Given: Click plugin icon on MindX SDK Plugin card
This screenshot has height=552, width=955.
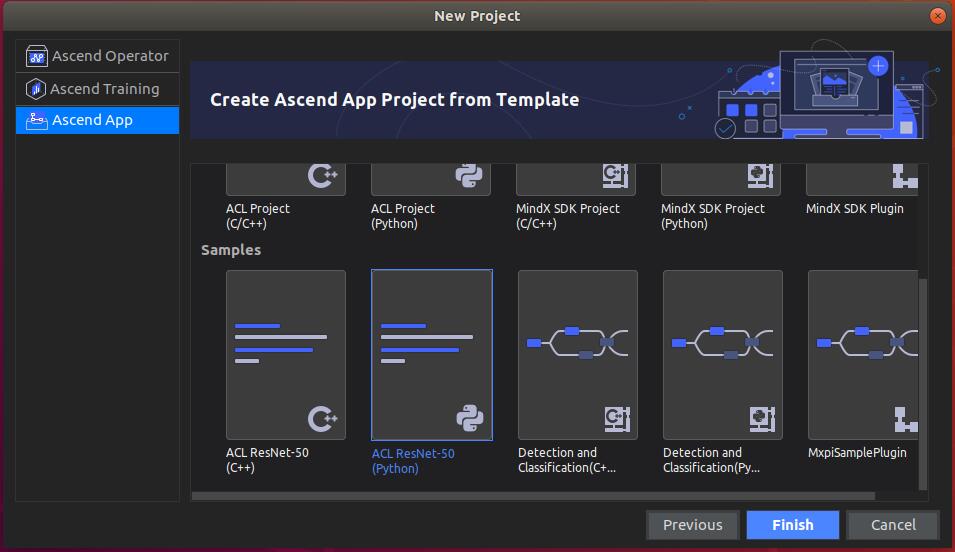Looking at the screenshot, I should click(905, 175).
